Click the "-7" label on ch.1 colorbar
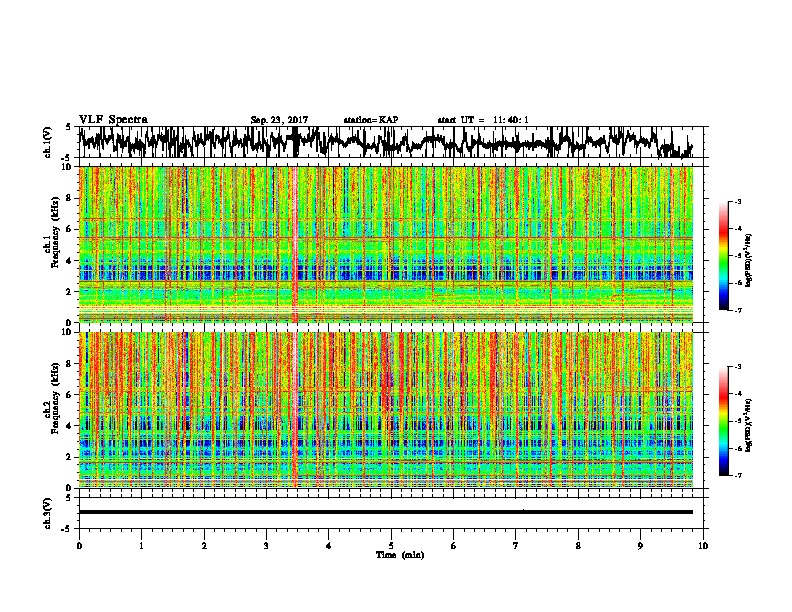The width and height of the screenshot is (792, 612). tap(738, 310)
